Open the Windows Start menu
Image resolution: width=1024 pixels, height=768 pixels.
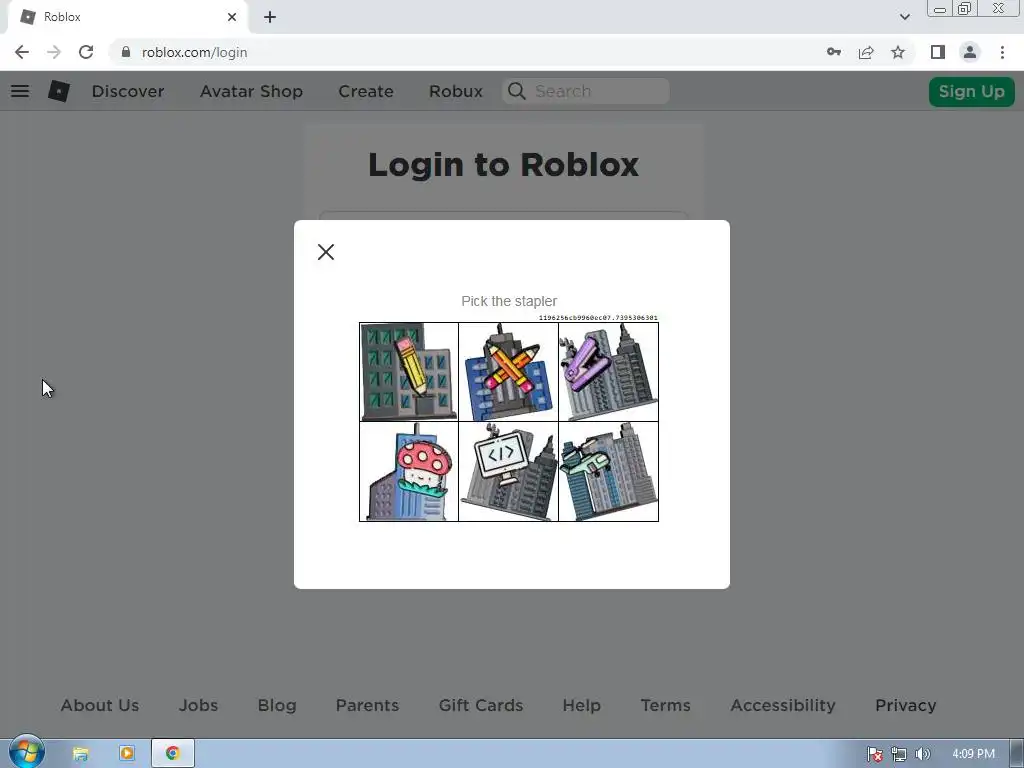coord(27,752)
